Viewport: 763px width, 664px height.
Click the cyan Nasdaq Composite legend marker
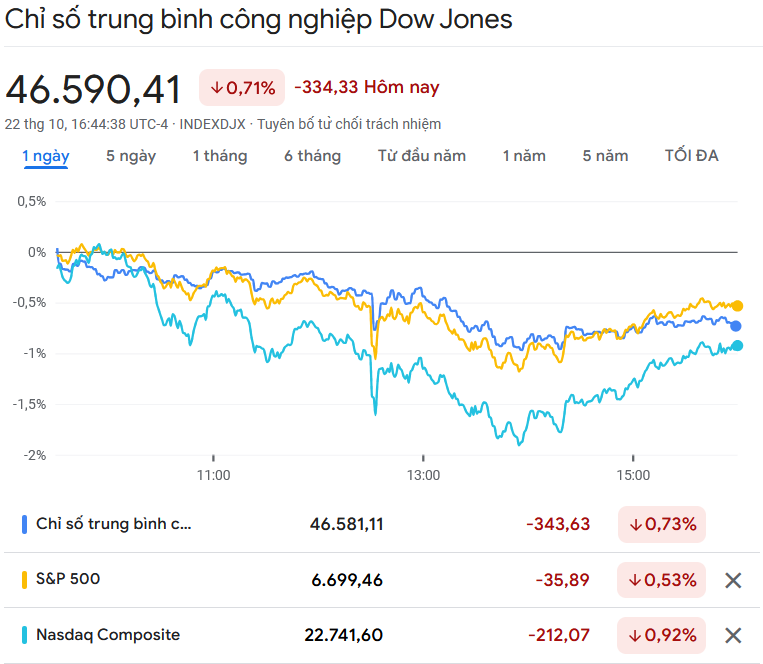(x=24, y=635)
